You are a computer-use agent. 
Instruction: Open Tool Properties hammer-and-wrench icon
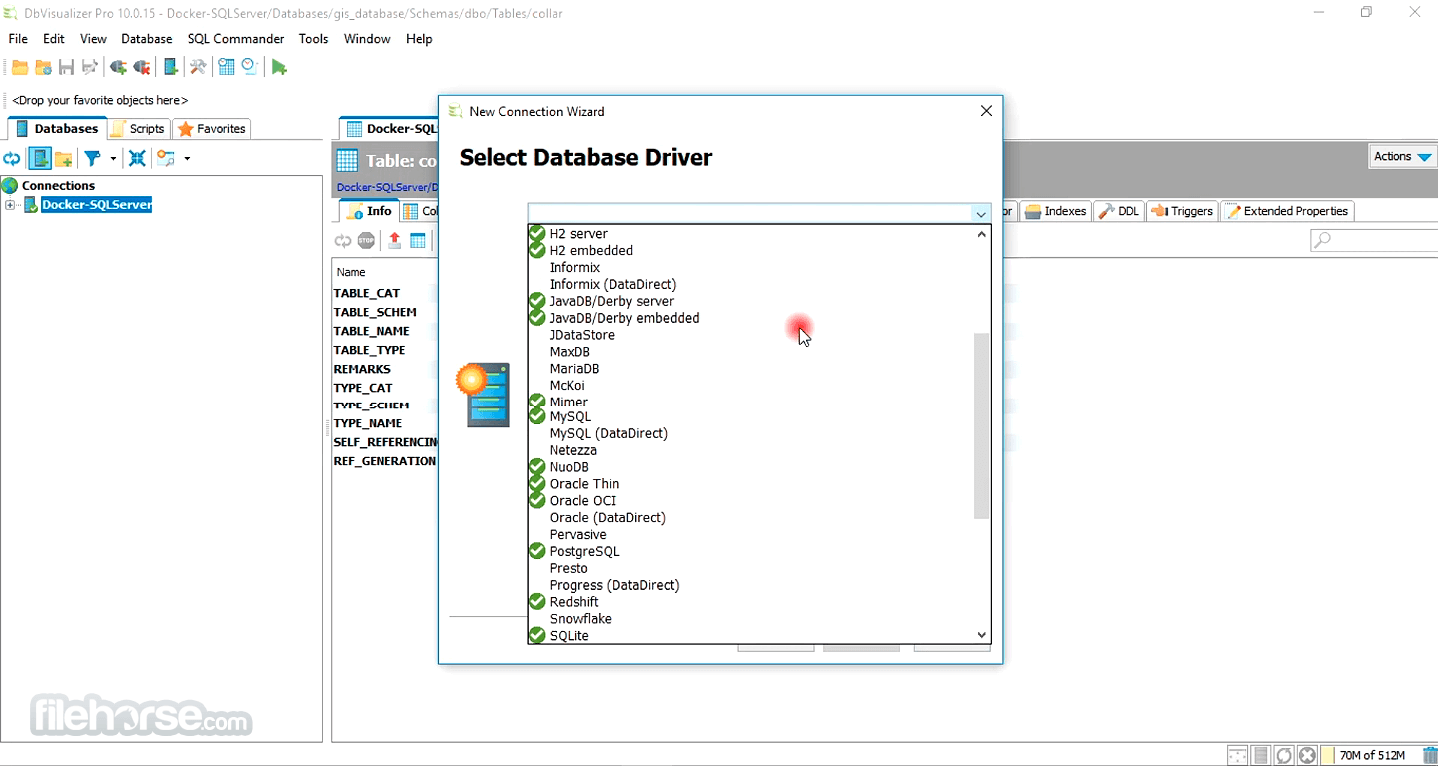click(198, 67)
